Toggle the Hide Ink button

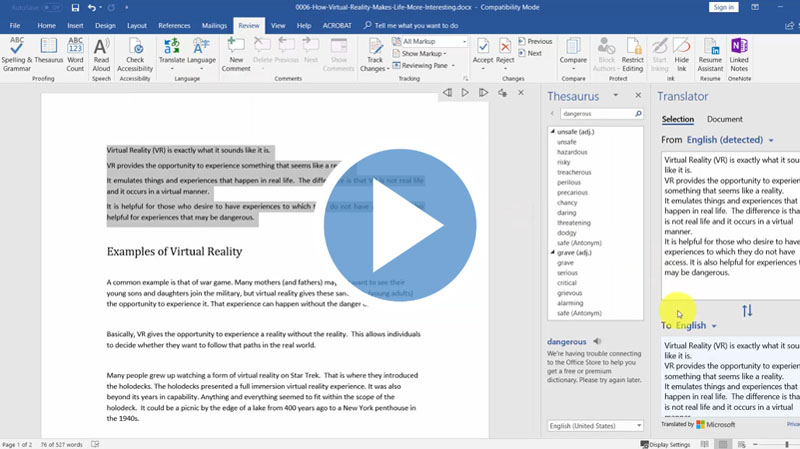click(x=681, y=52)
